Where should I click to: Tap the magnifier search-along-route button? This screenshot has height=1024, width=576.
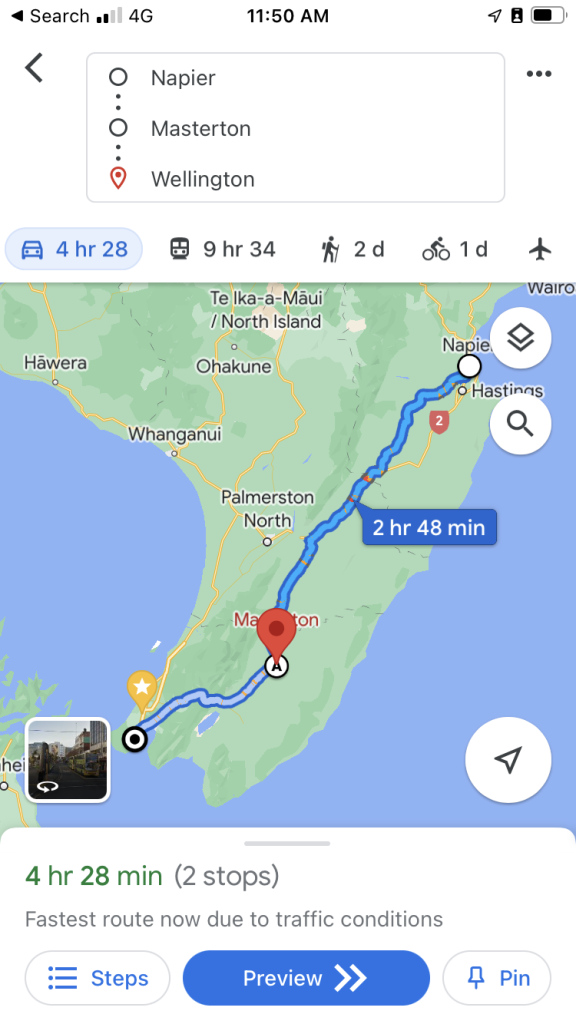pyautogui.click(x=520, y=424)
